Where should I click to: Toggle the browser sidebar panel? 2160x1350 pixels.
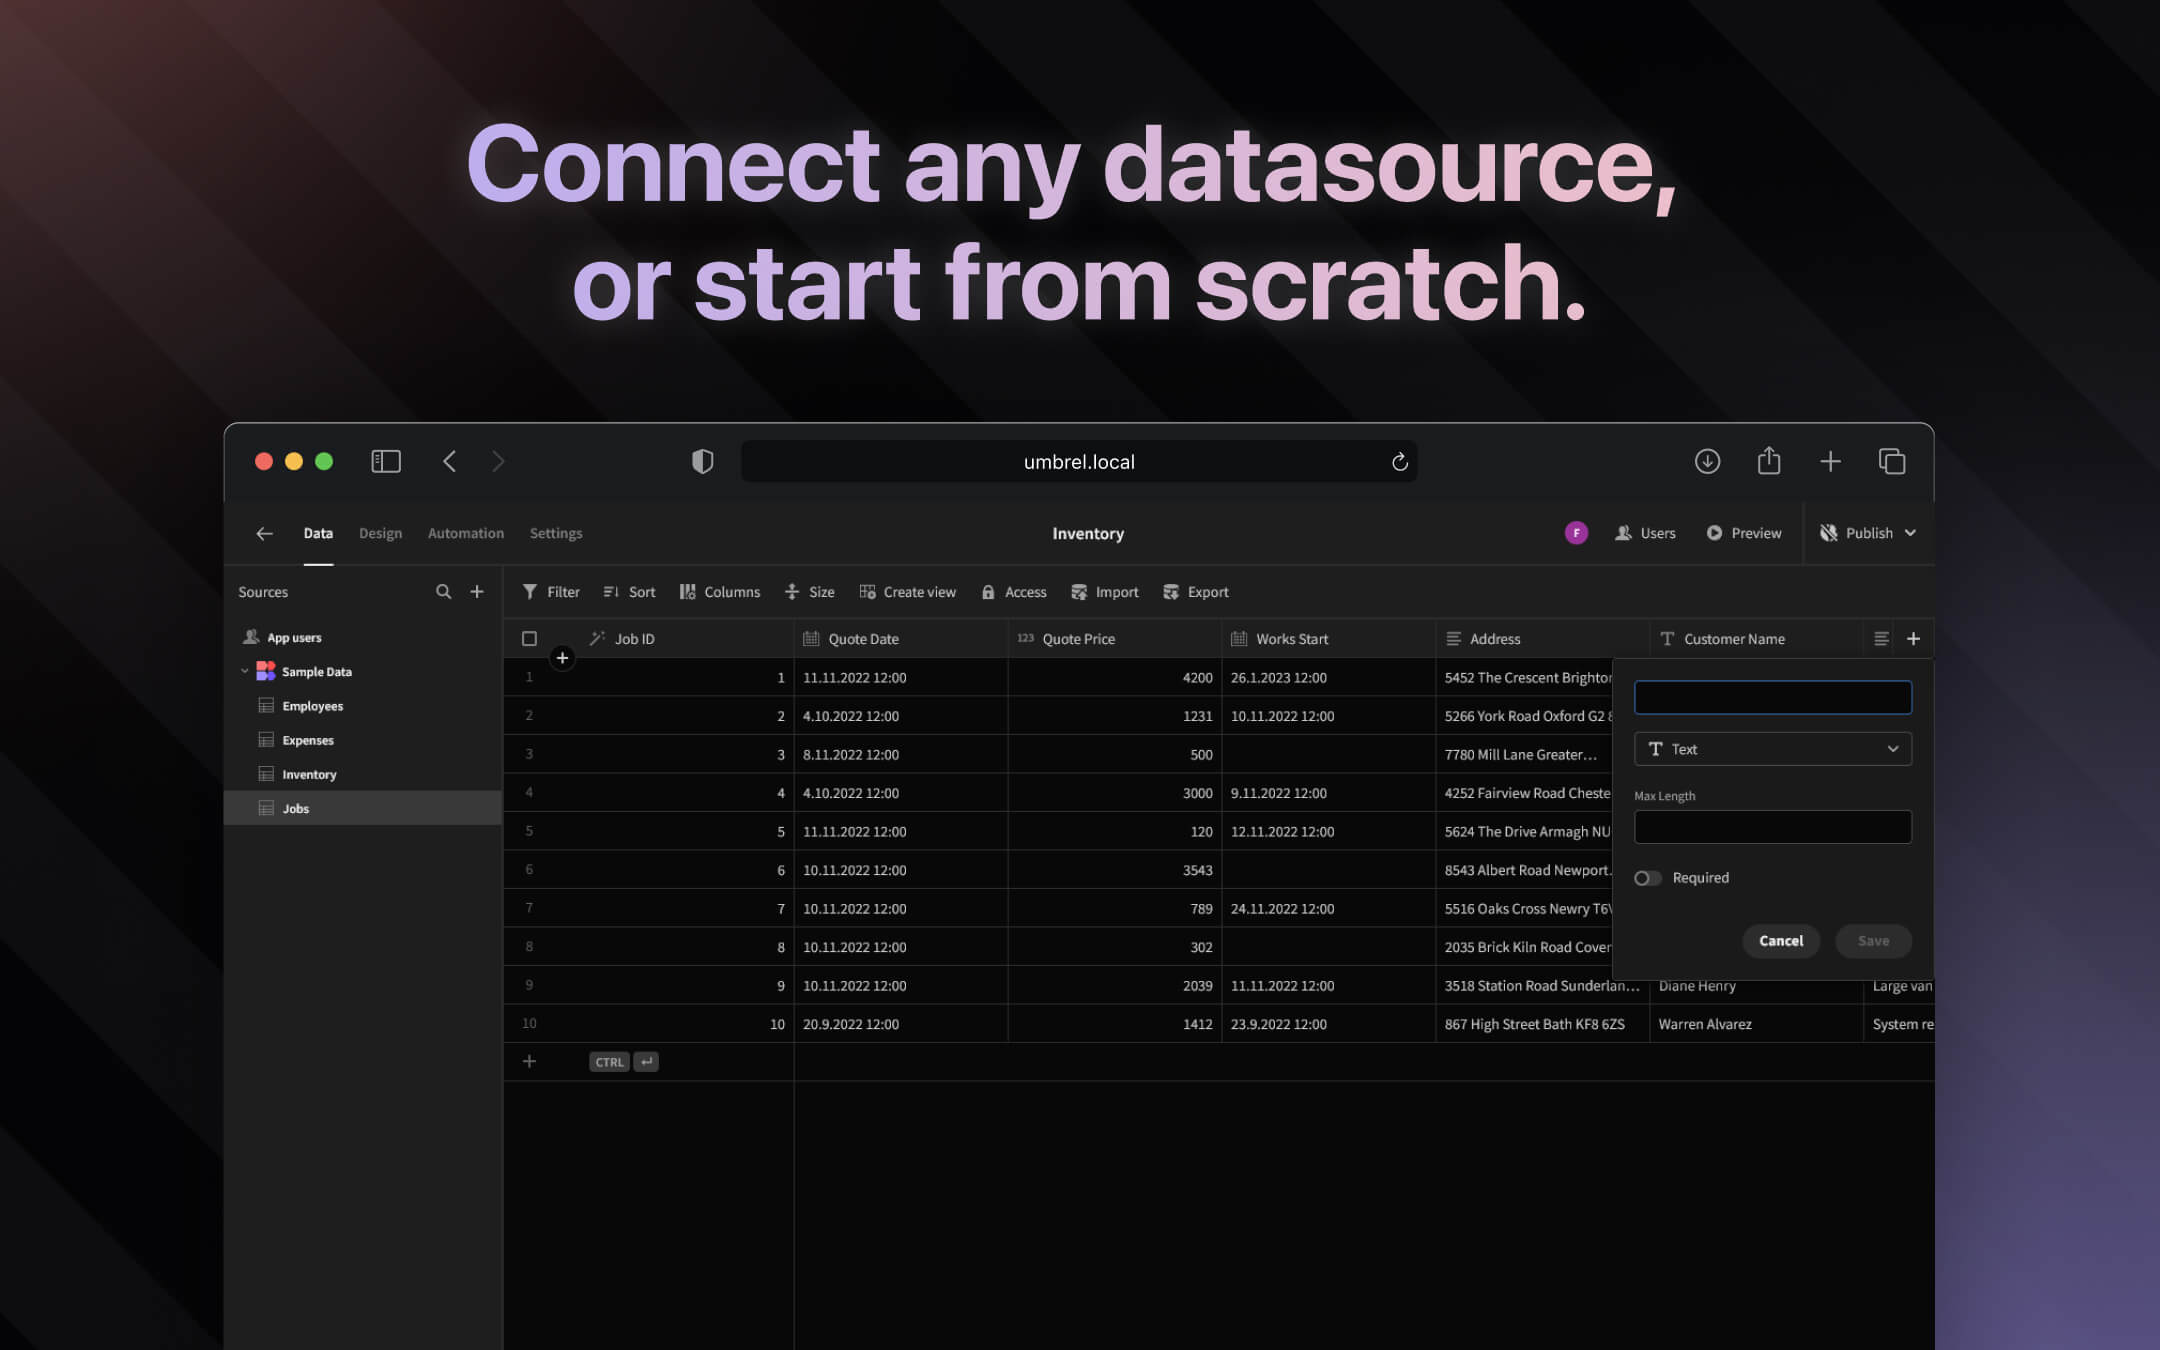click(385, 461)
